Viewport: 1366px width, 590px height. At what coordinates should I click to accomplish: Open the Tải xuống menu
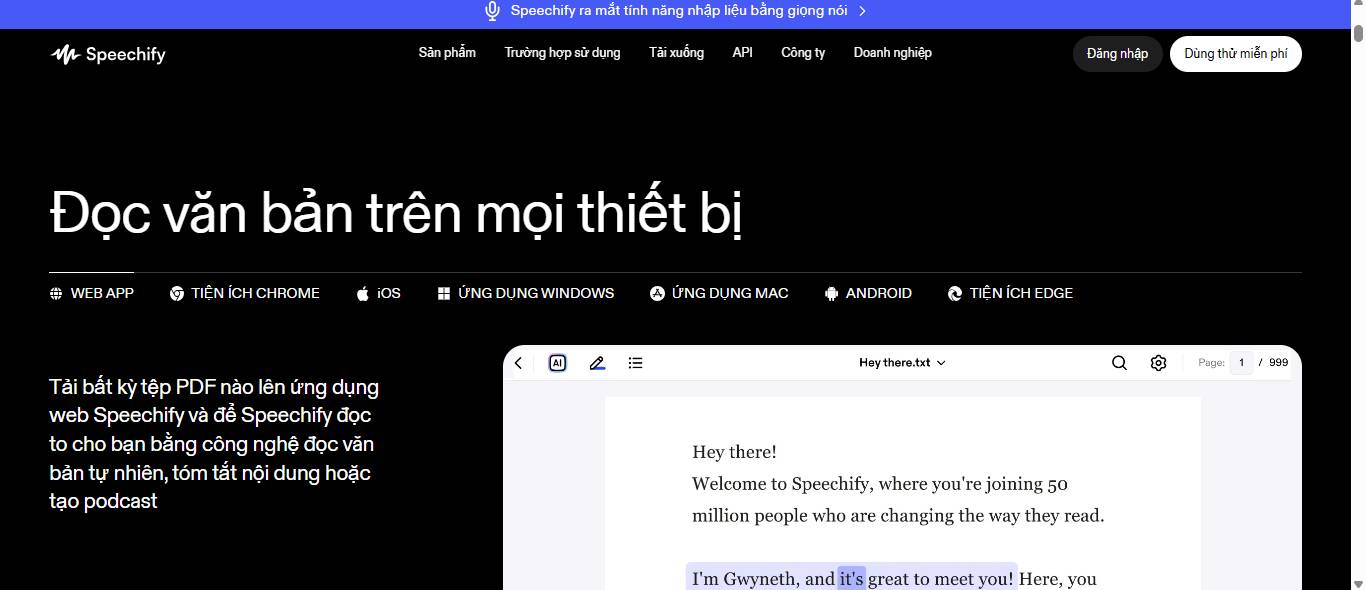676,53
